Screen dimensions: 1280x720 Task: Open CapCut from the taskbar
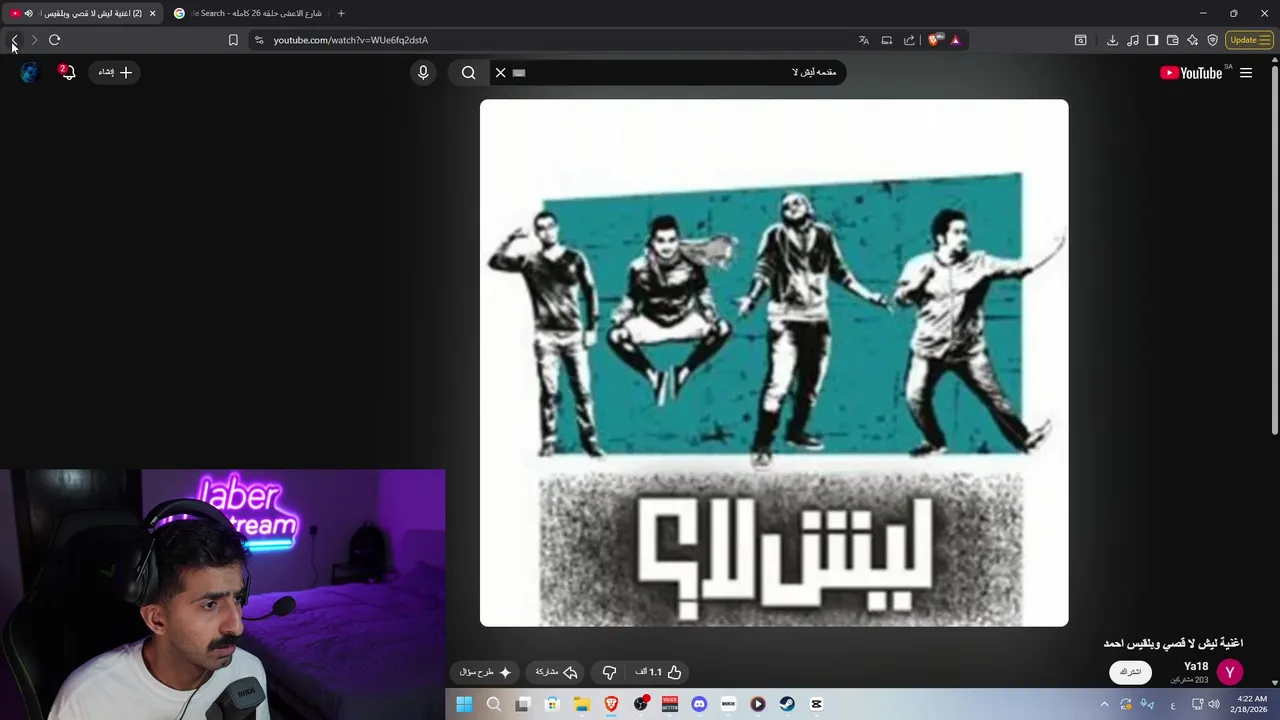pos(816,704)
